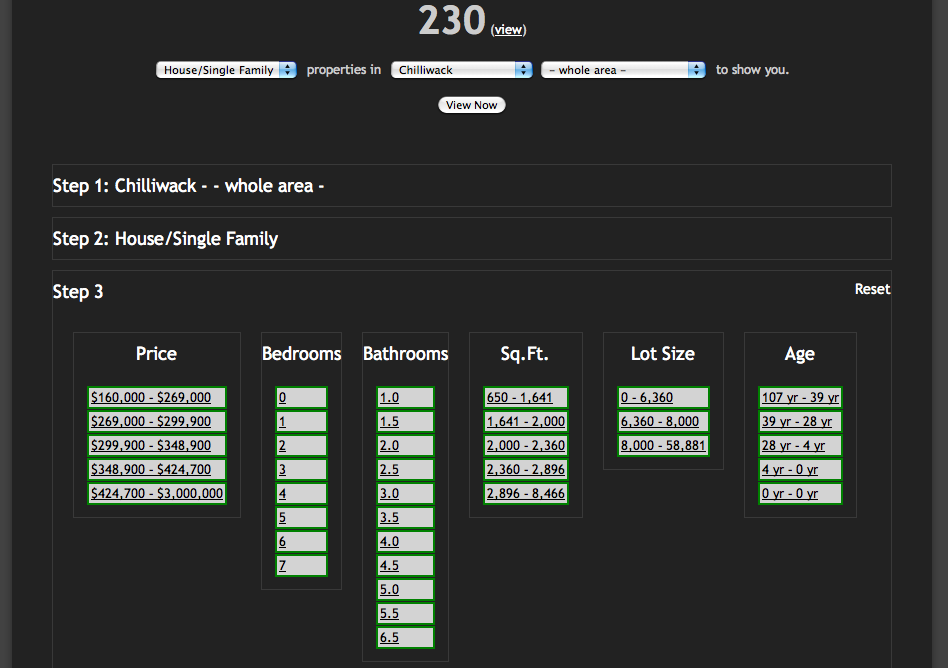Filter age 39 yr - 28 yr
The height and width of the screenshot is (668, 948).
click(800, 421)
